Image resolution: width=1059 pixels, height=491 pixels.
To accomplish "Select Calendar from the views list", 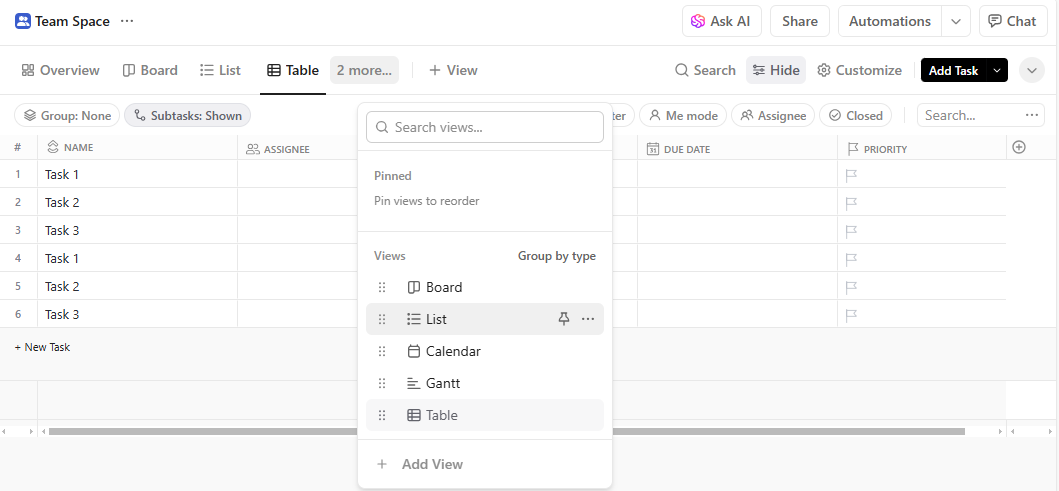I will click(x=453, y=351).
